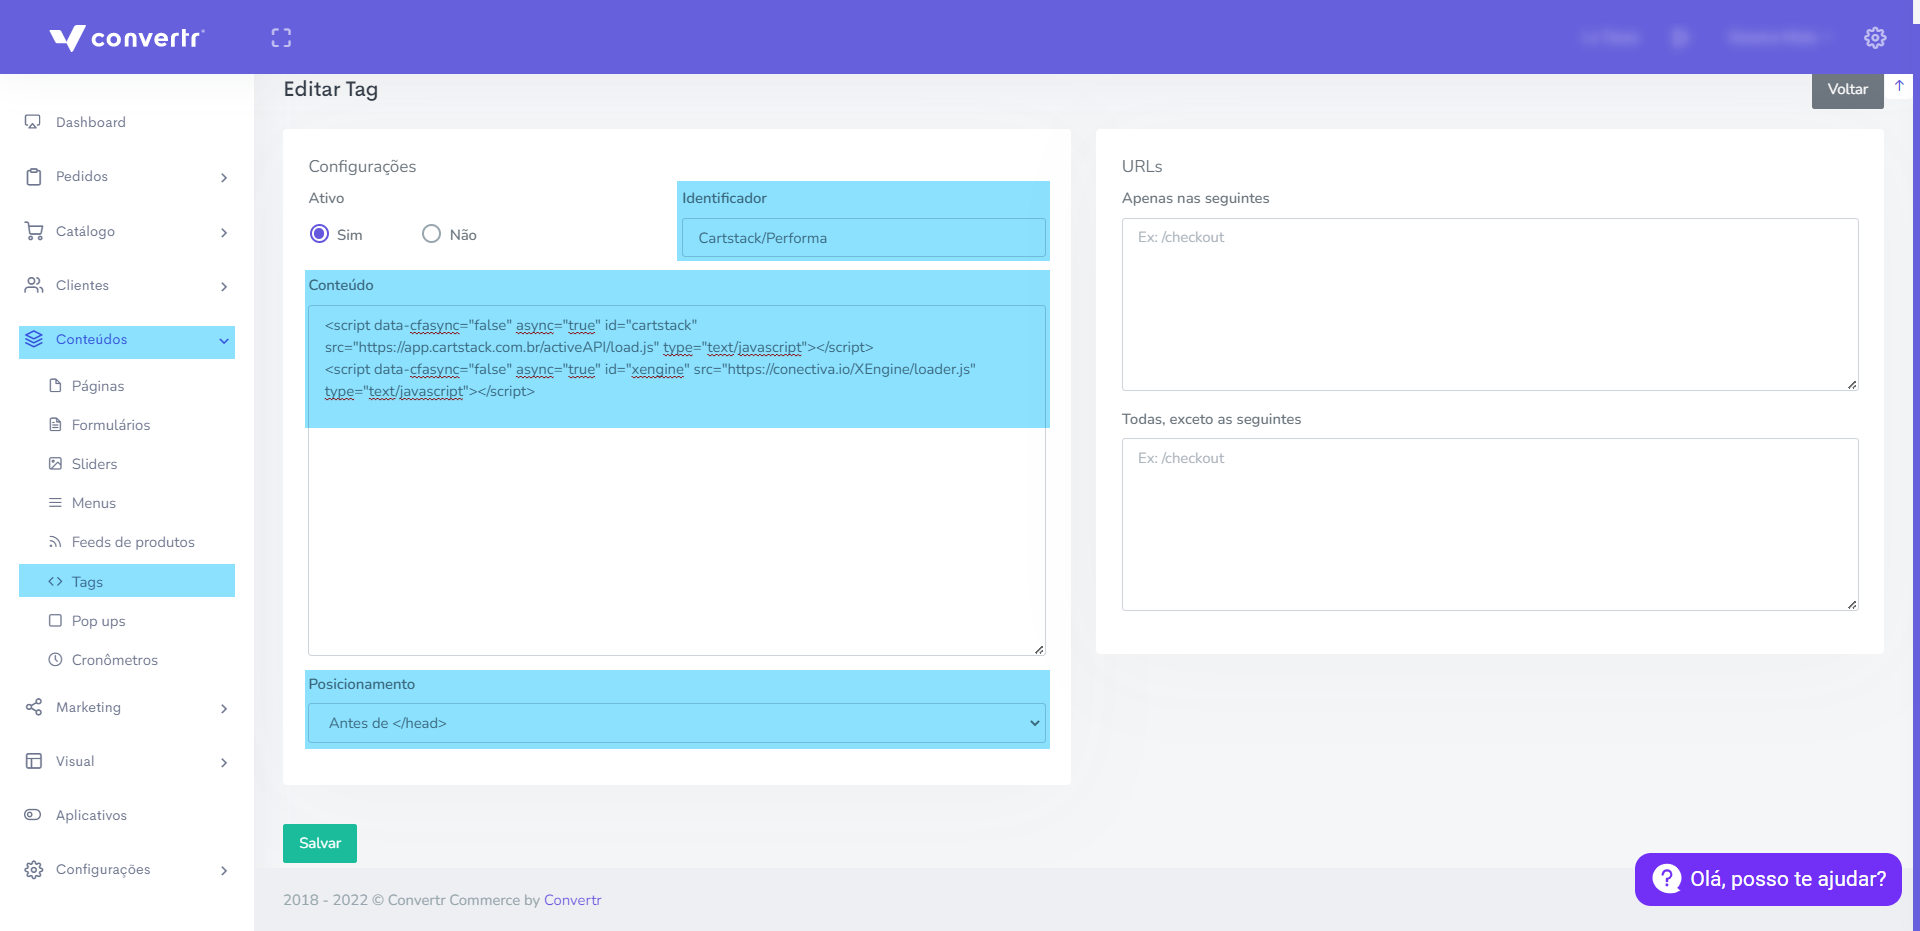Click the Marketing share icon
Screen dimensions: 1920x931
coord(34,707)
